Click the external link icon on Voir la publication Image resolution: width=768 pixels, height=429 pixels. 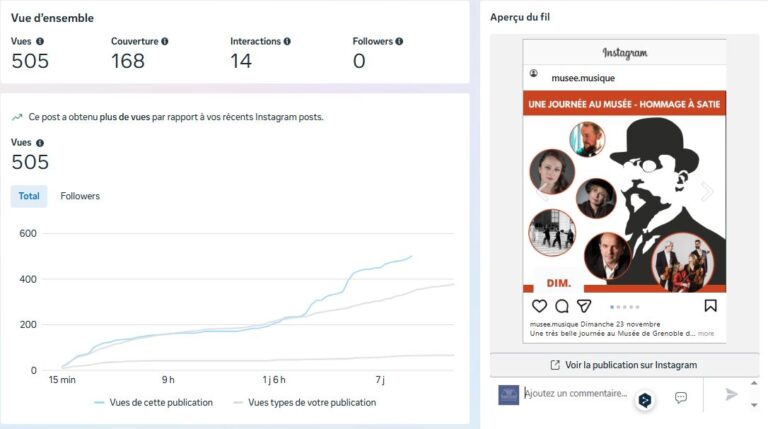pos(555,365)
